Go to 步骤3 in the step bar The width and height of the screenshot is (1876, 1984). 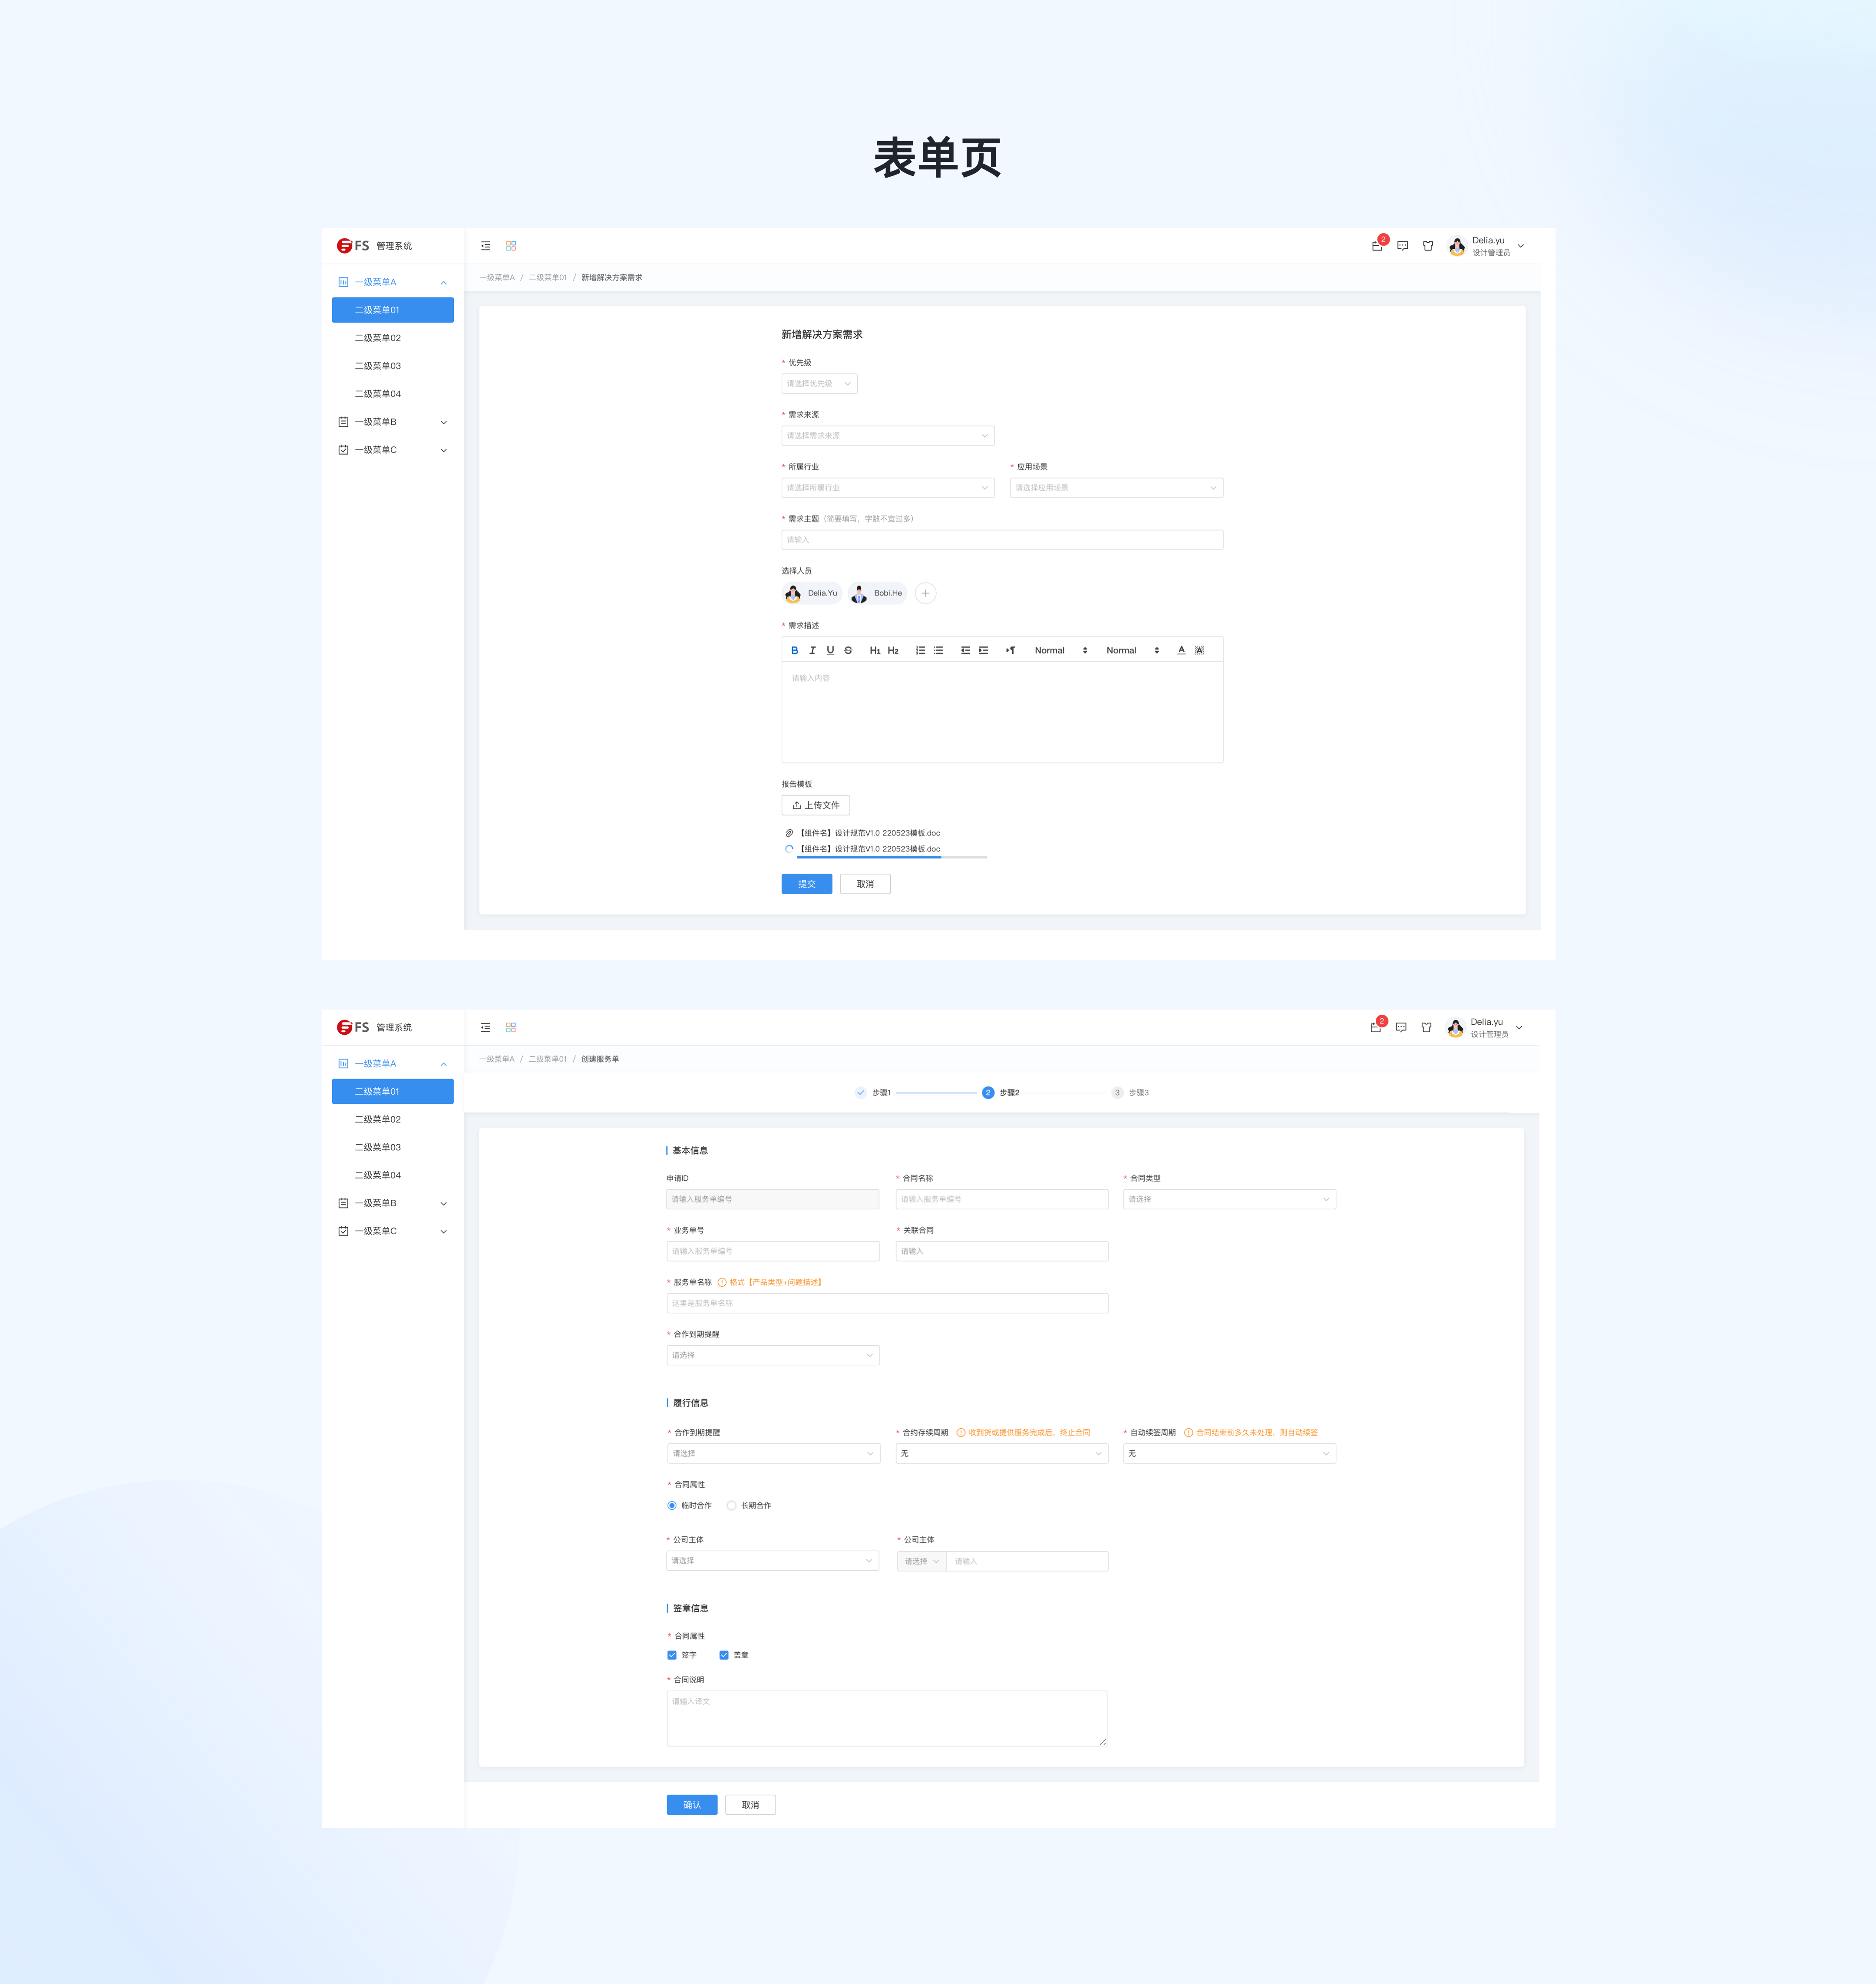(x=1131, y=1093)
